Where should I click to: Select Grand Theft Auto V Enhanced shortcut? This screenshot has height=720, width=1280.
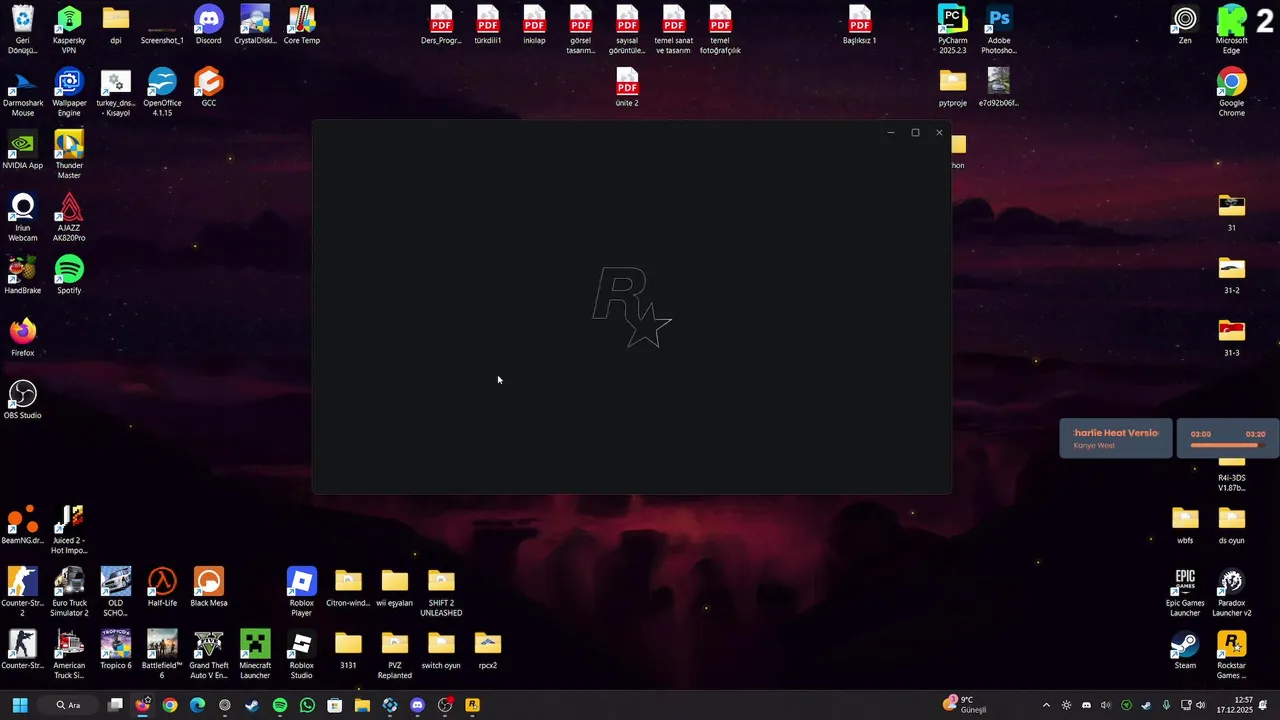(x=208, y=654)
